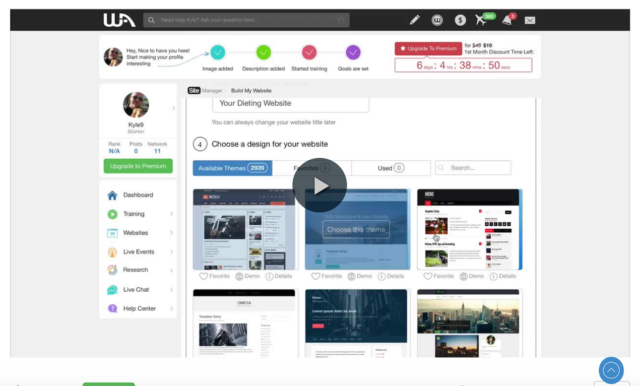Select the Available Themes tab
640x386 pixels.
click(233, 168)
